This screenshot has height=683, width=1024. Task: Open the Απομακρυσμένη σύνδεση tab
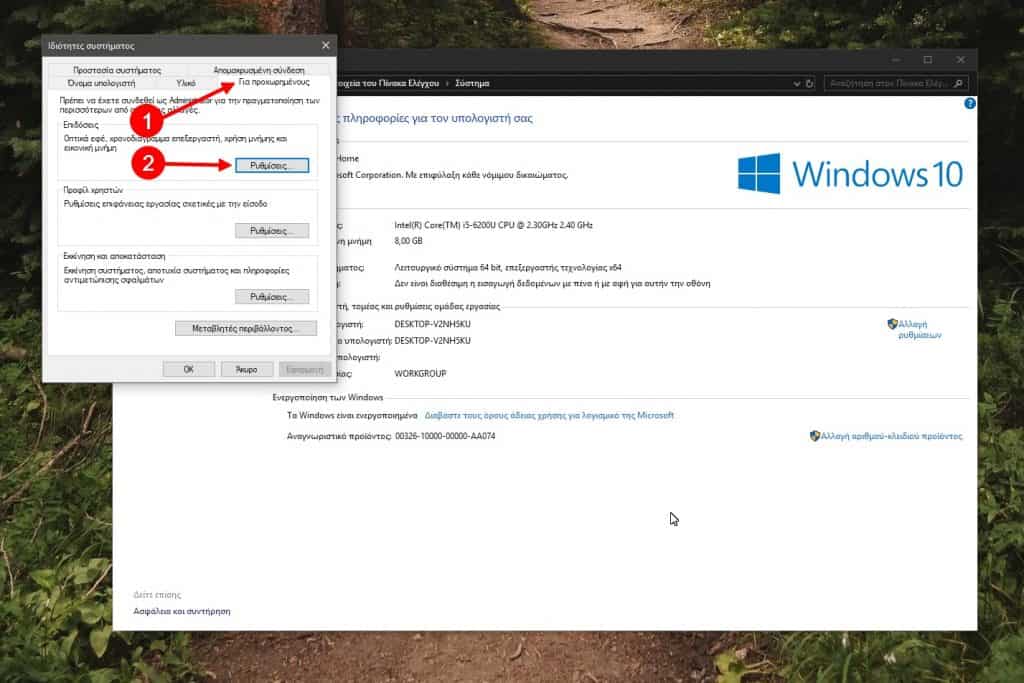257,70
